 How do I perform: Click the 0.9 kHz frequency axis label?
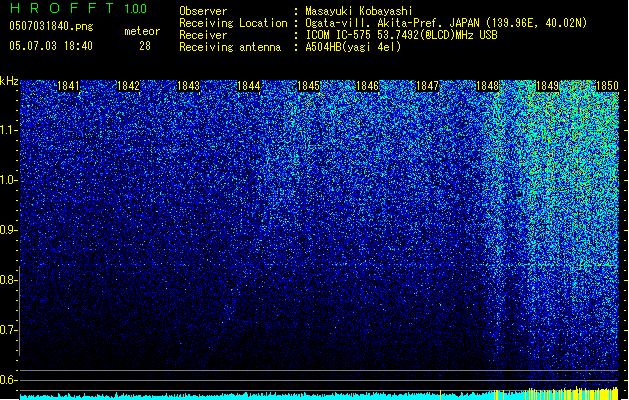point(9,230)
